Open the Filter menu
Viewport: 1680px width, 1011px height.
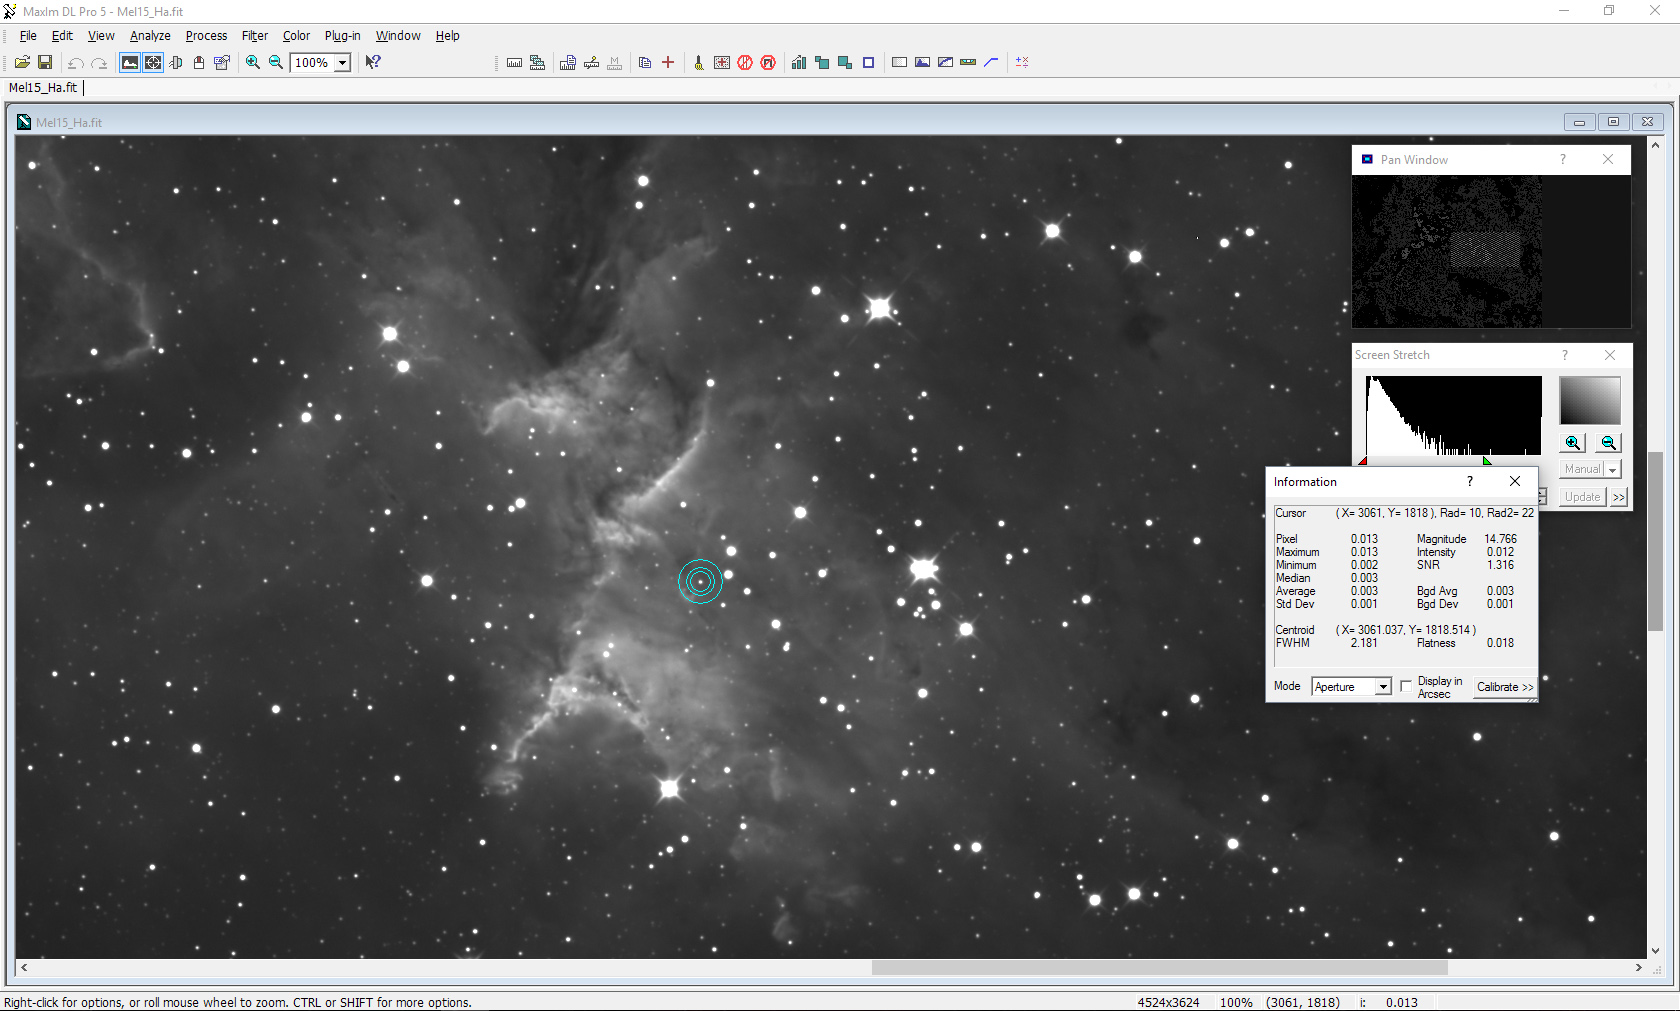(x=255, y=36)
